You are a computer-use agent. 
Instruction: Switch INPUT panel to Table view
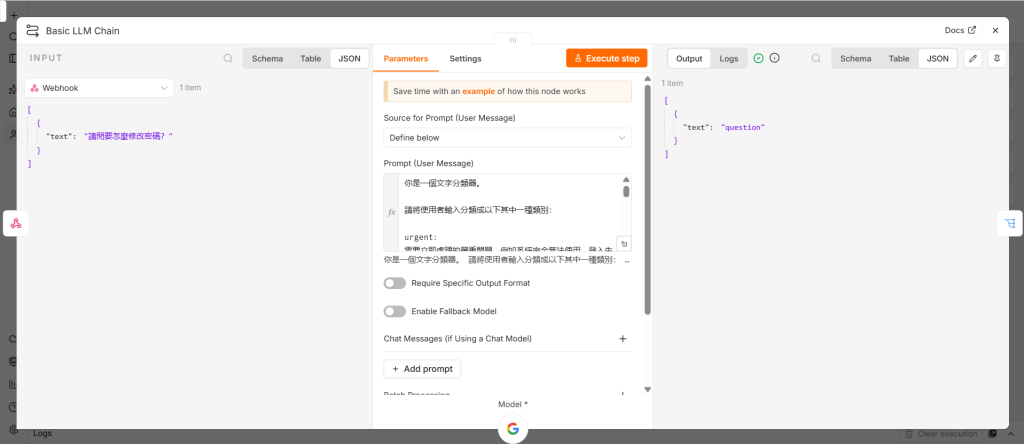tap(311, 58)
